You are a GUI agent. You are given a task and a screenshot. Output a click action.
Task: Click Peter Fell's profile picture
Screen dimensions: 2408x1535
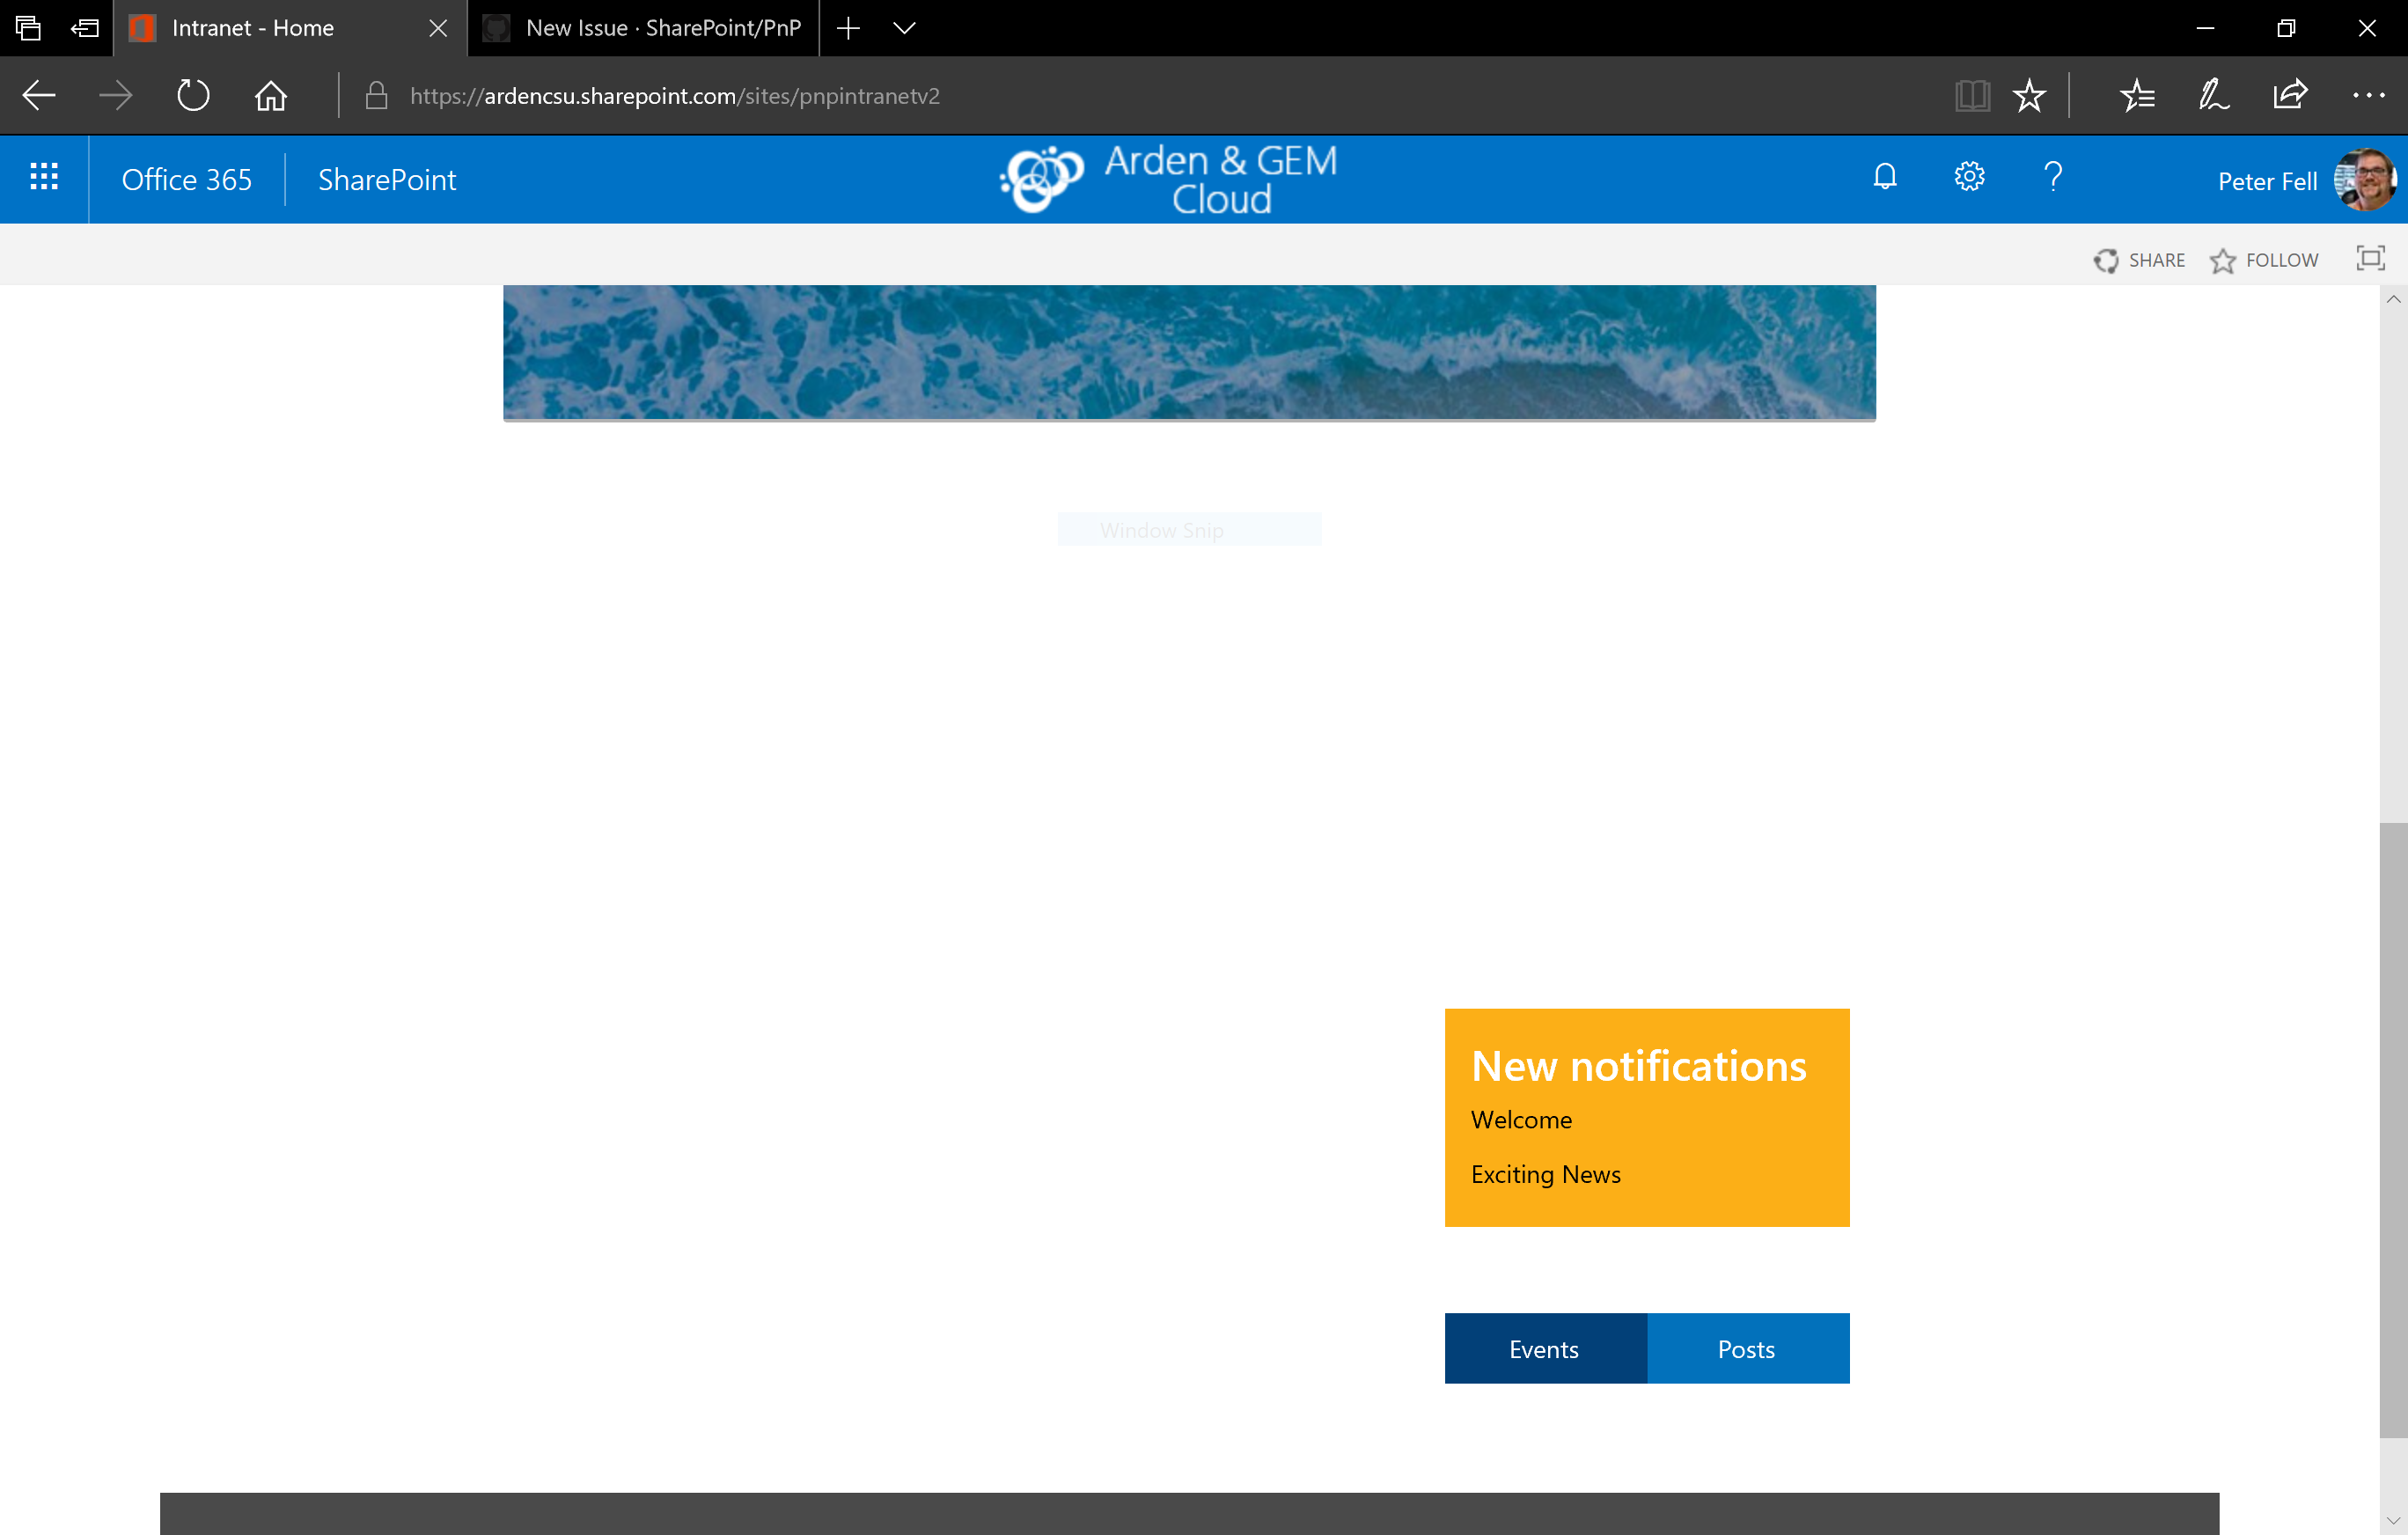pyautogui.click(x=2365, y=179)
